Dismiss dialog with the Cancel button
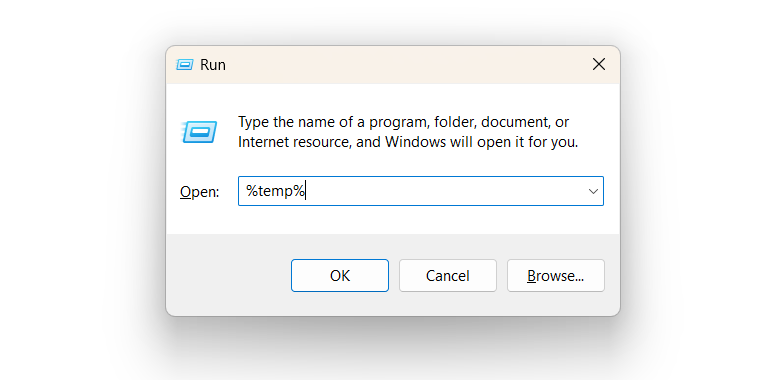 pos(447,275)
